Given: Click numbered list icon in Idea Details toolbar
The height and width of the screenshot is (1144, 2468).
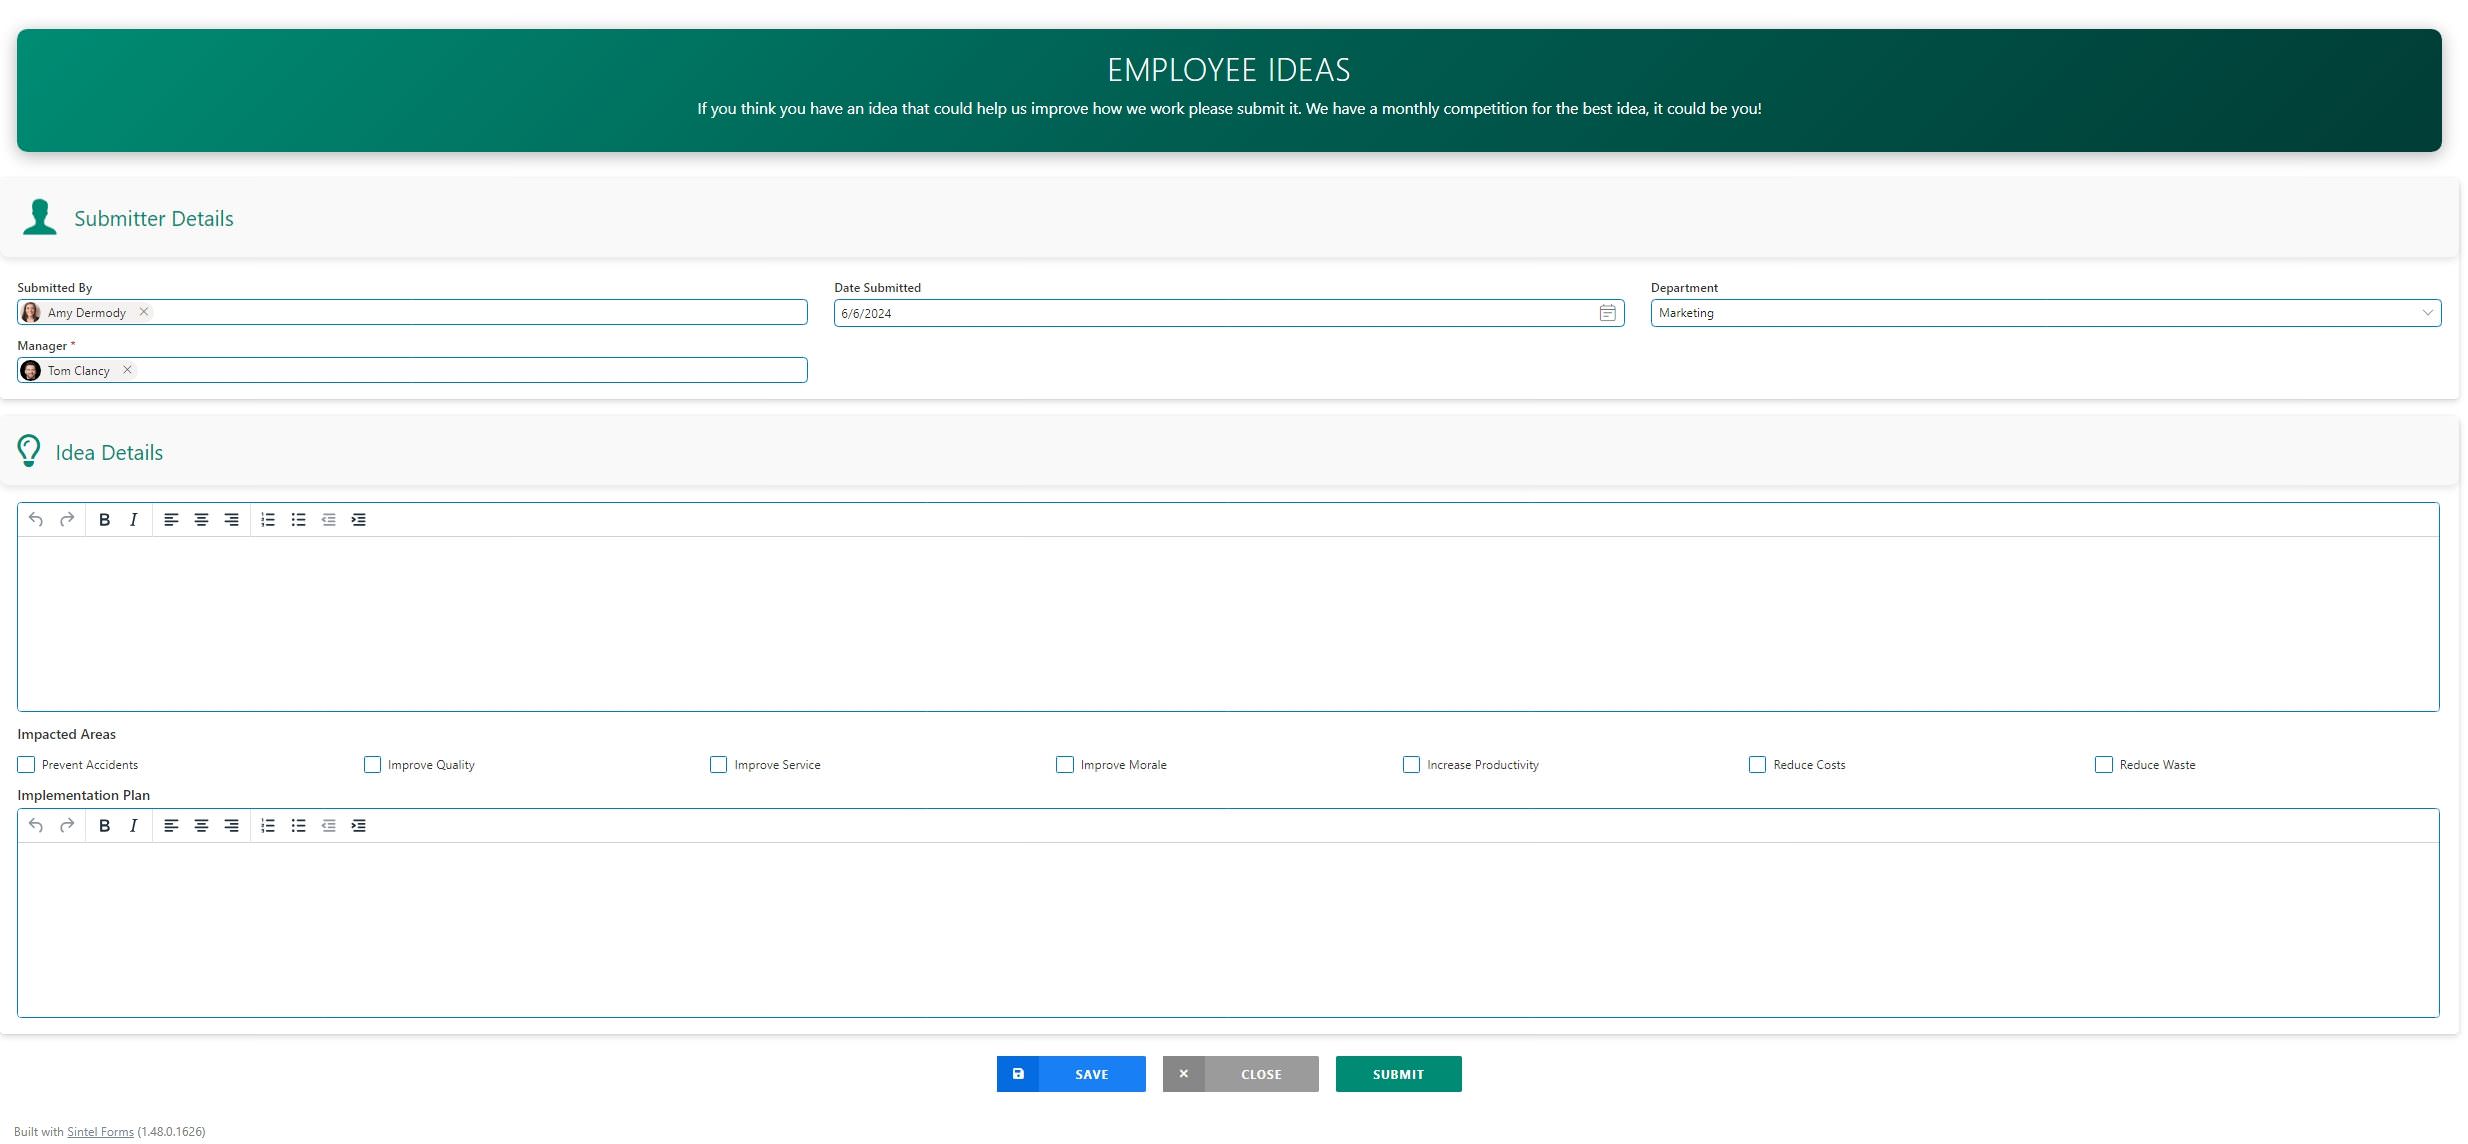Looking at the screenshot, I should pos(268,520).
